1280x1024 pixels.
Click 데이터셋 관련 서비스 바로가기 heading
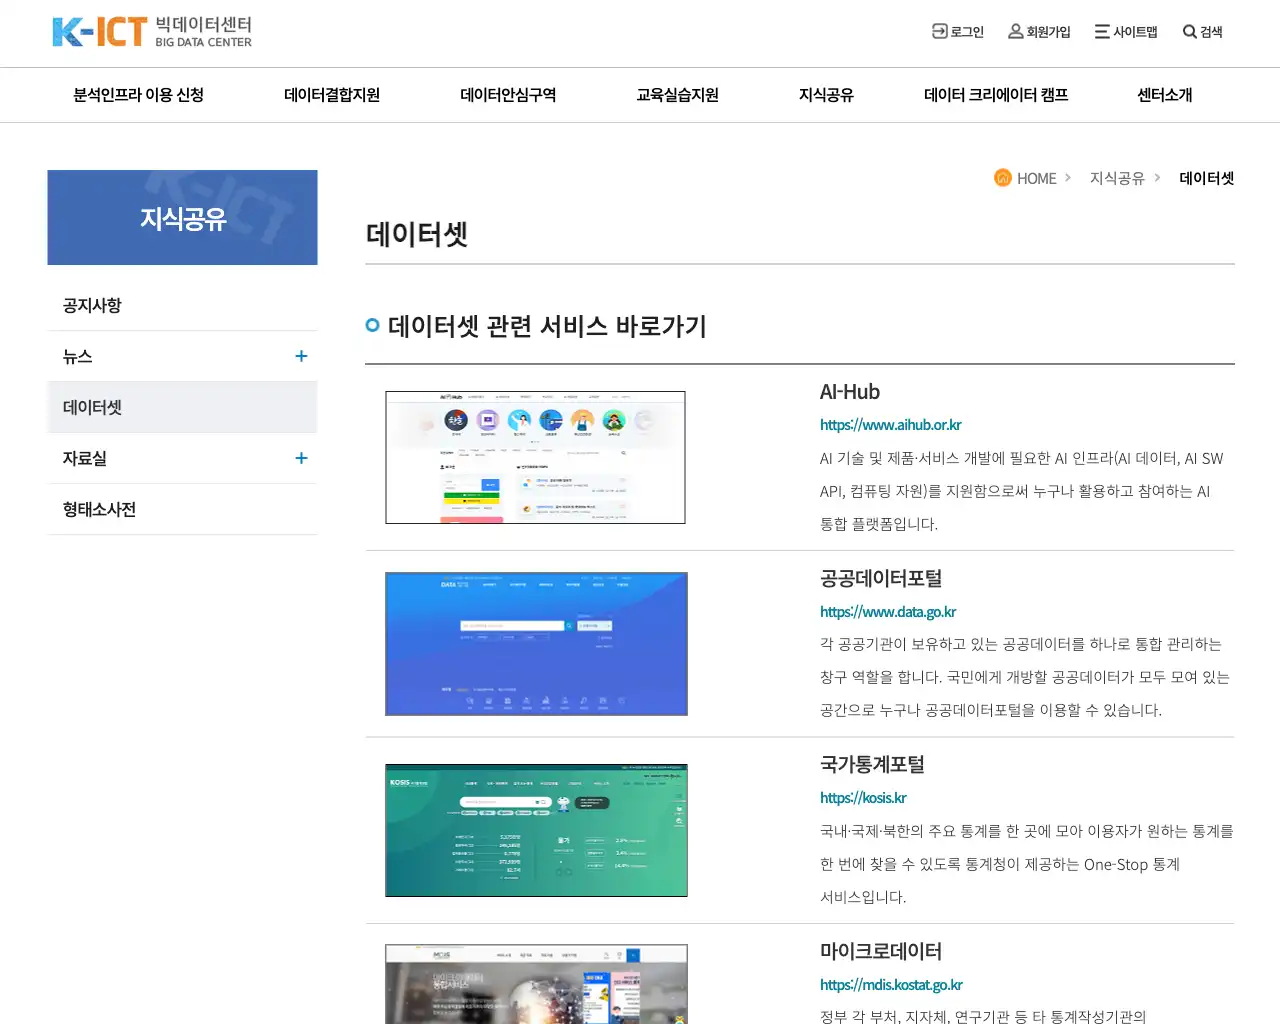tap(547, 326)
